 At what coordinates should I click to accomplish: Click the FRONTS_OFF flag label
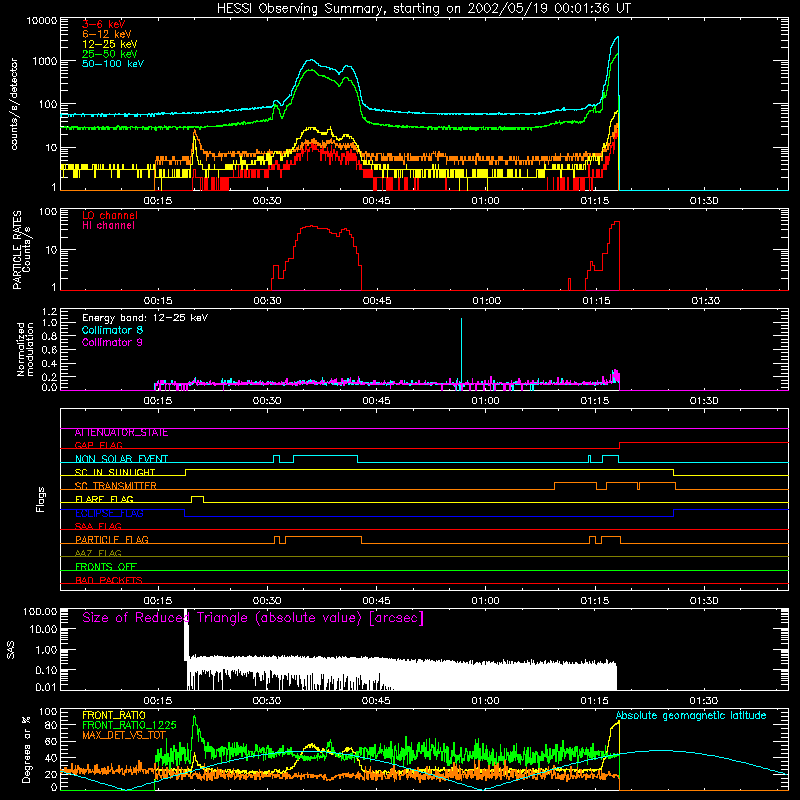coord(106,567)
